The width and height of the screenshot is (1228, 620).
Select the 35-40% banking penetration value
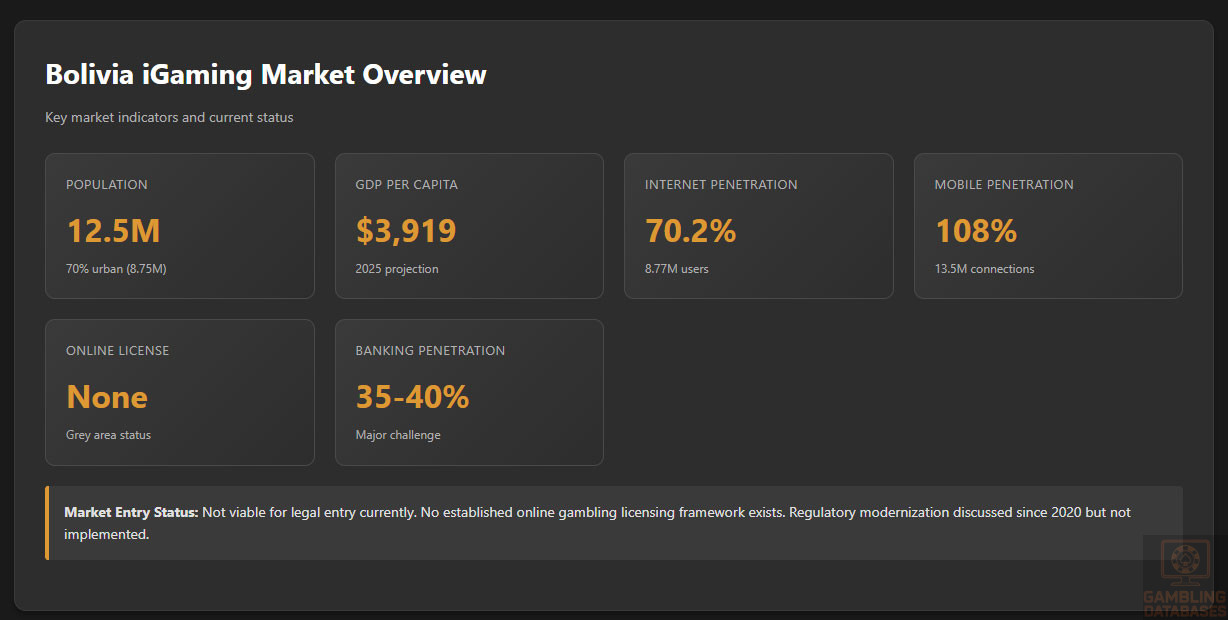click(x=412, y=397)
